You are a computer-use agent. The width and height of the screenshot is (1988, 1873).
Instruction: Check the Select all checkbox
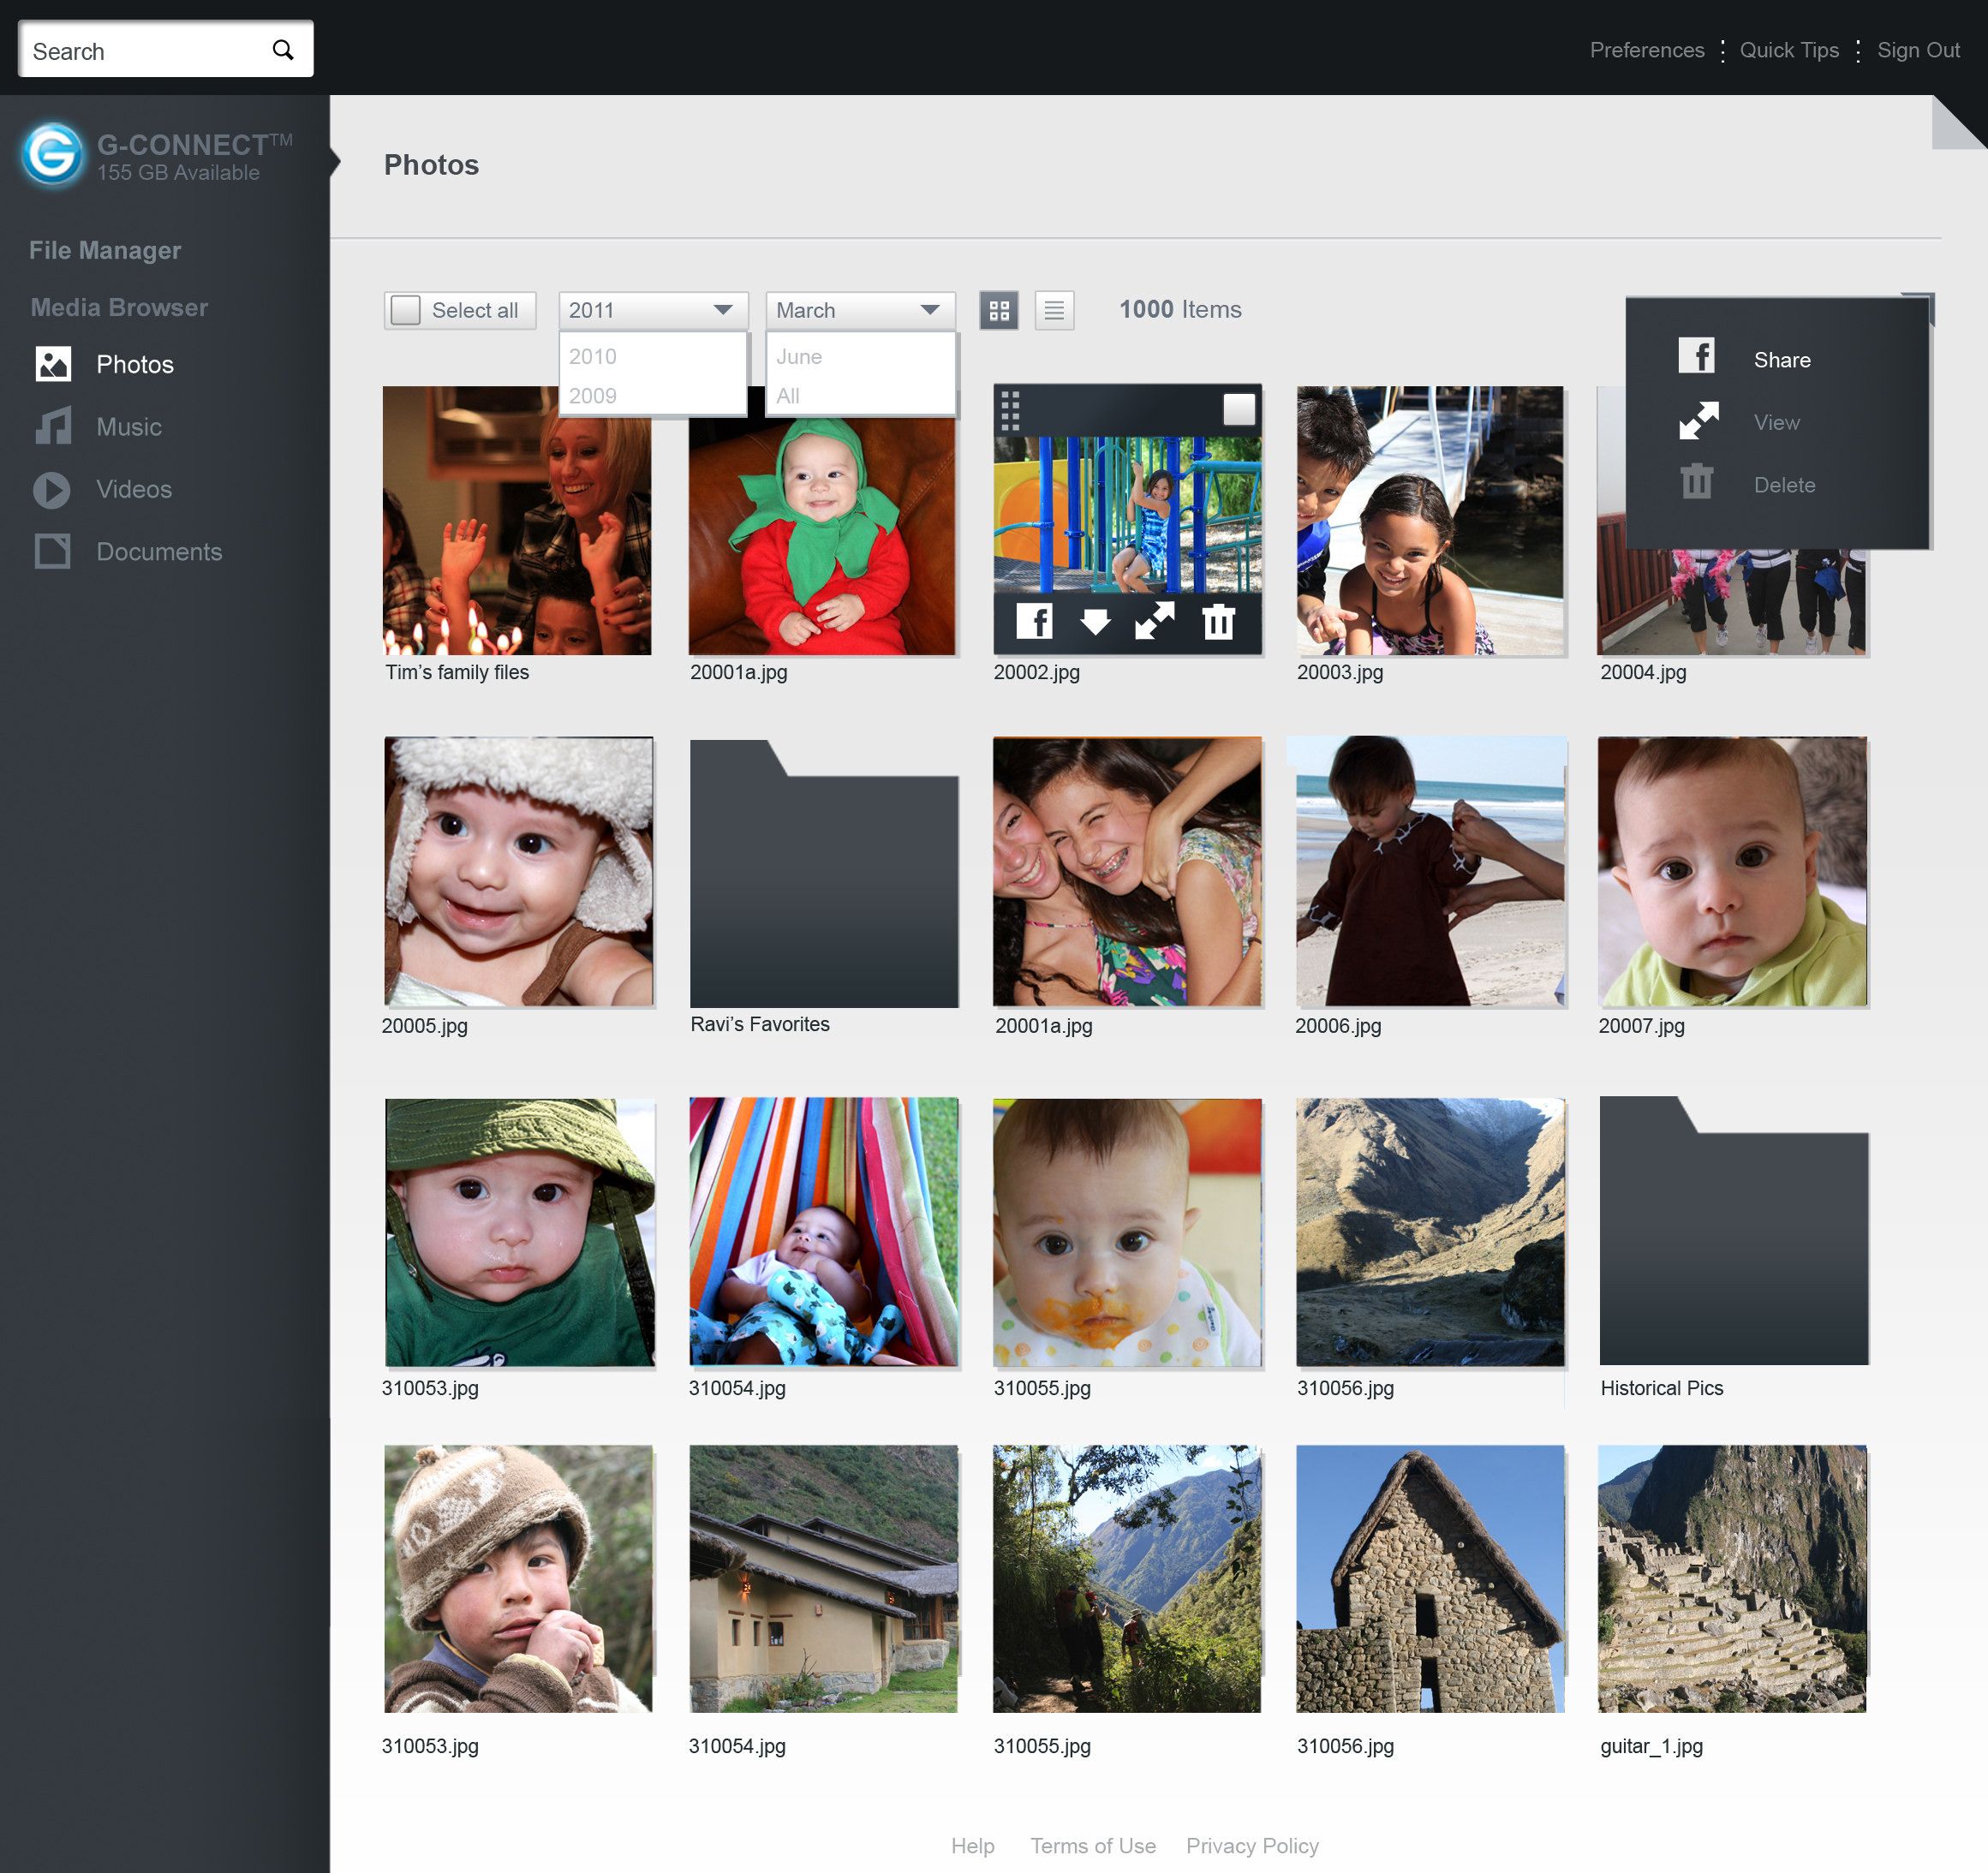[405, 310]
